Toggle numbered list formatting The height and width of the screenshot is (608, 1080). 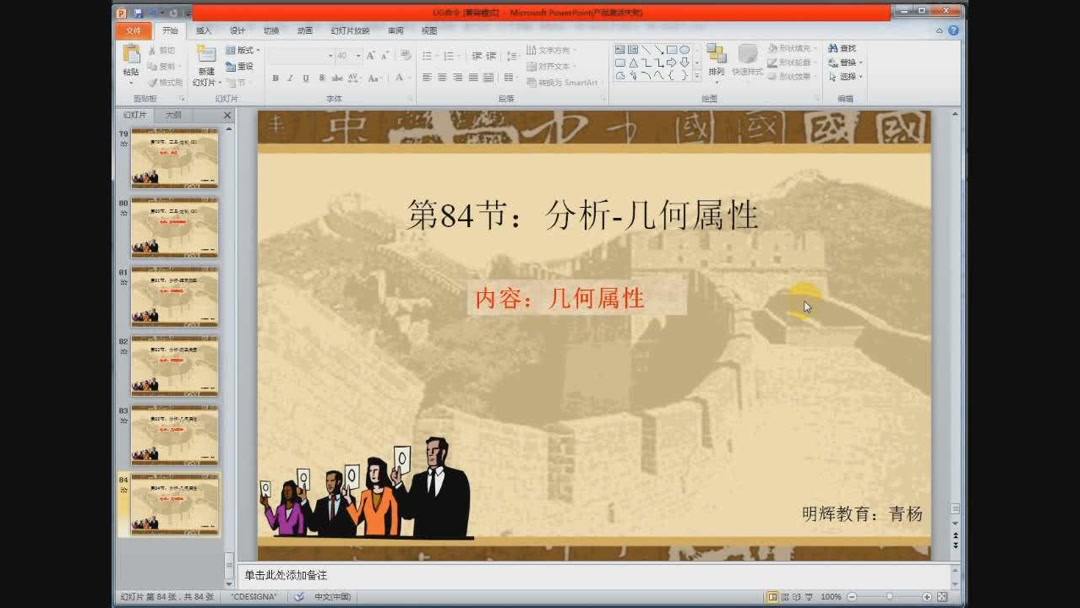click(x=450, y=56)
